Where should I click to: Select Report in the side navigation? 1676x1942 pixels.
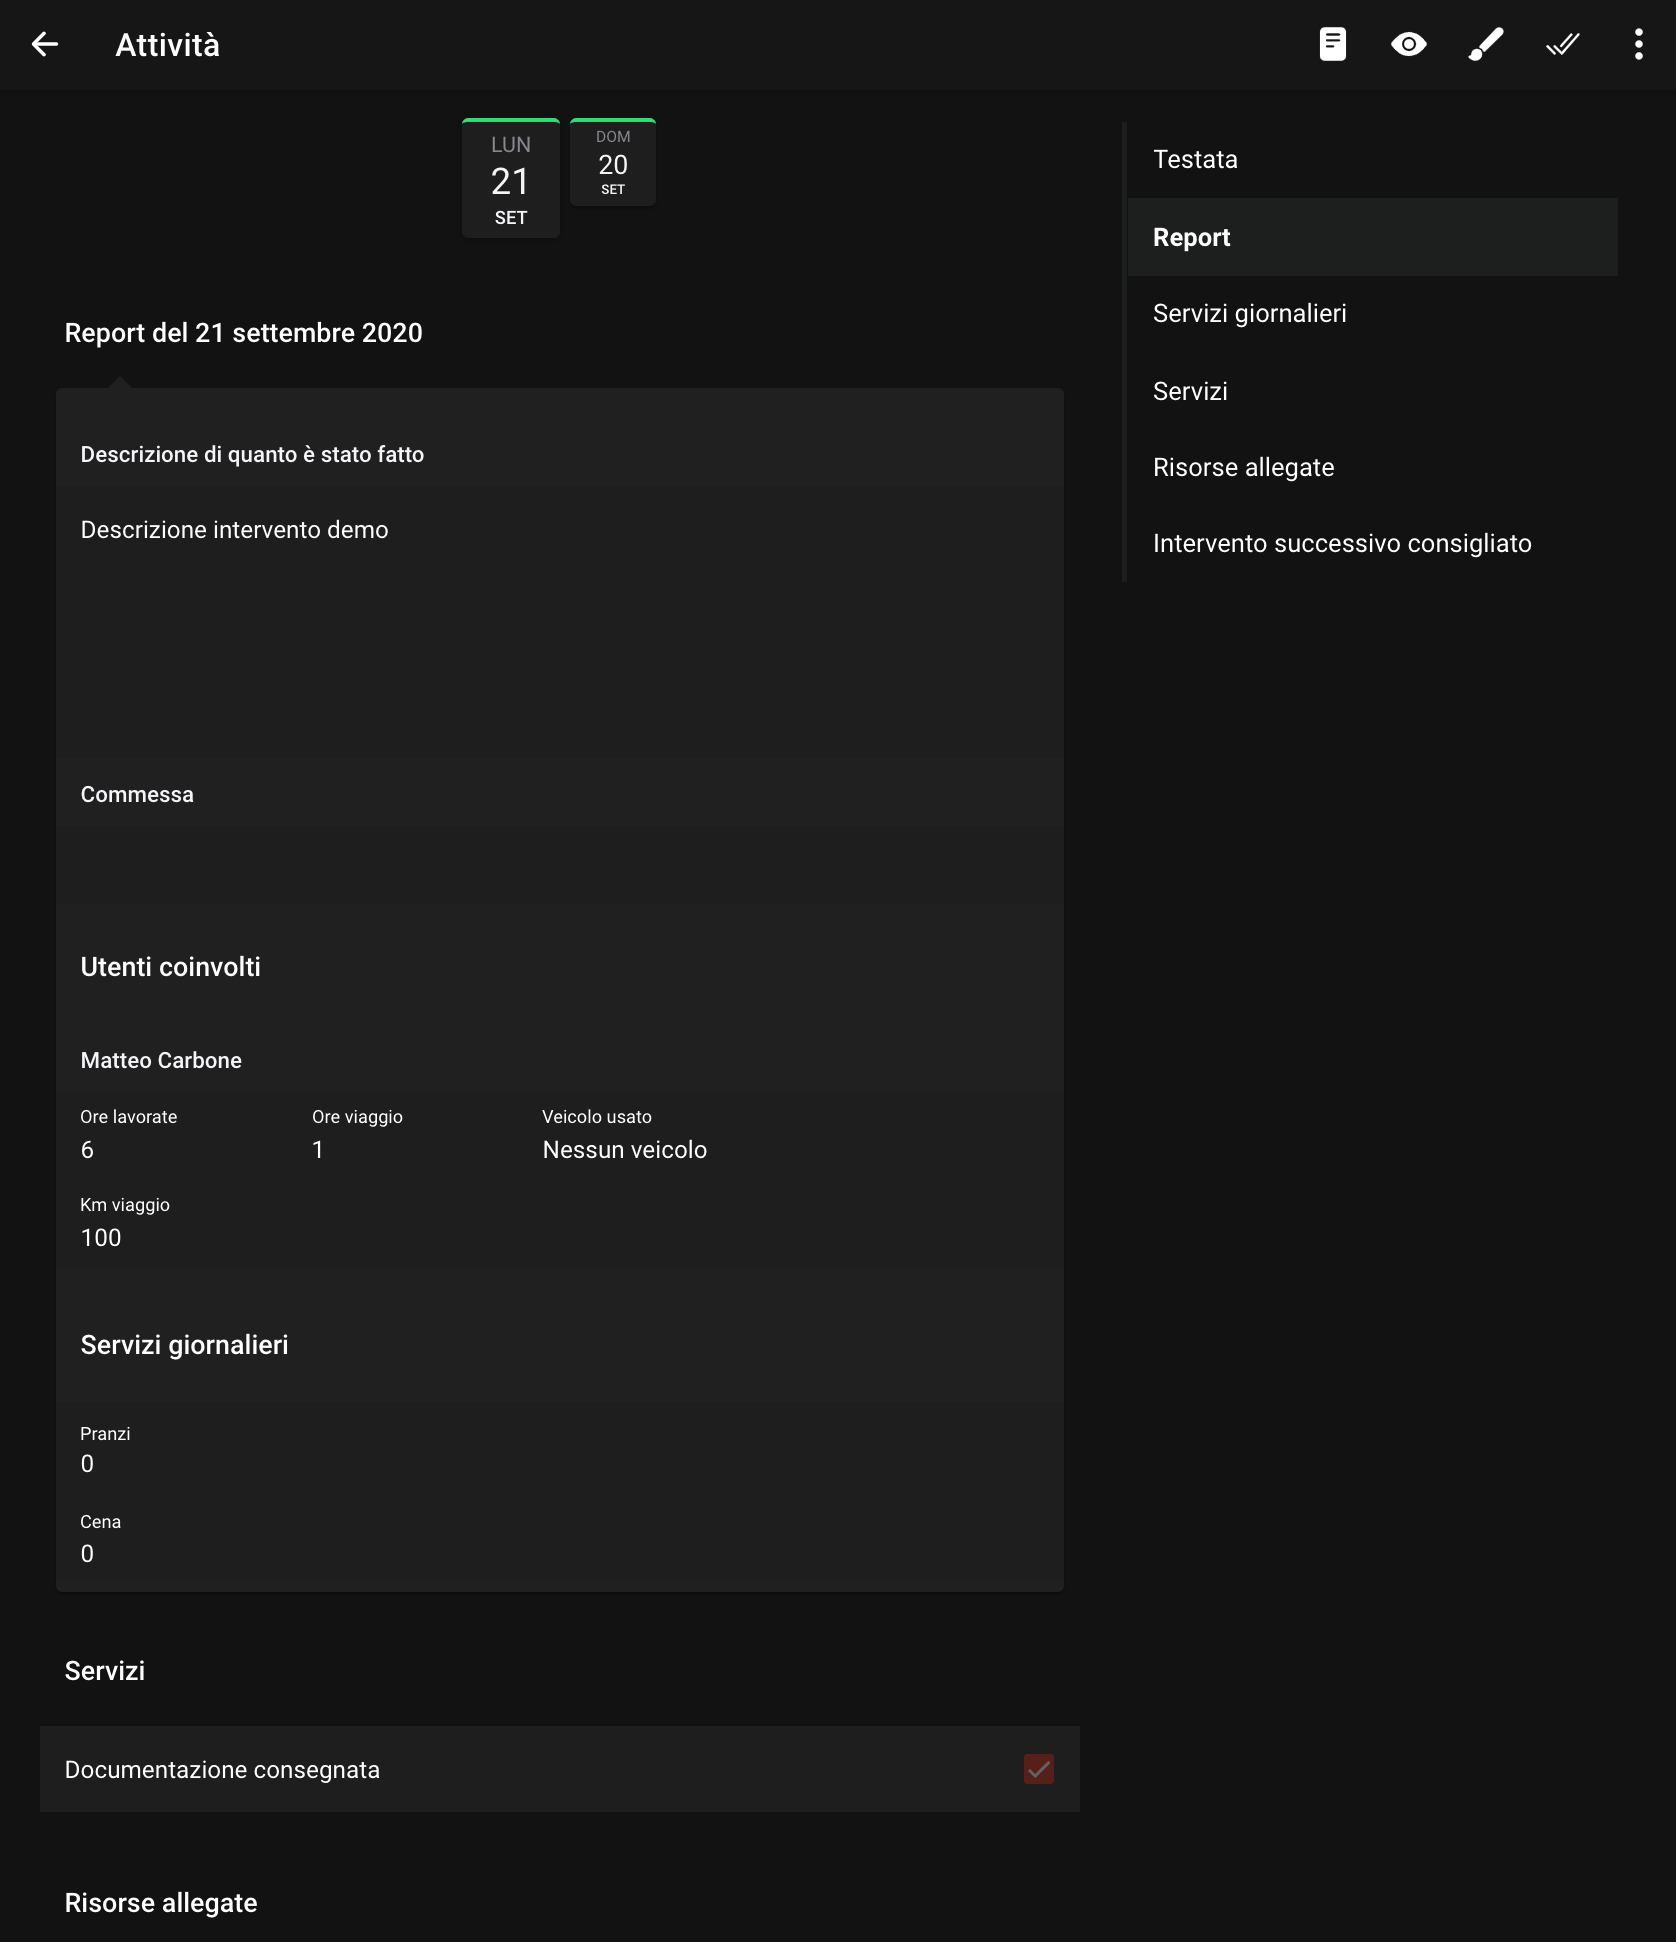pyautogui.click(x=1372, y=237)
